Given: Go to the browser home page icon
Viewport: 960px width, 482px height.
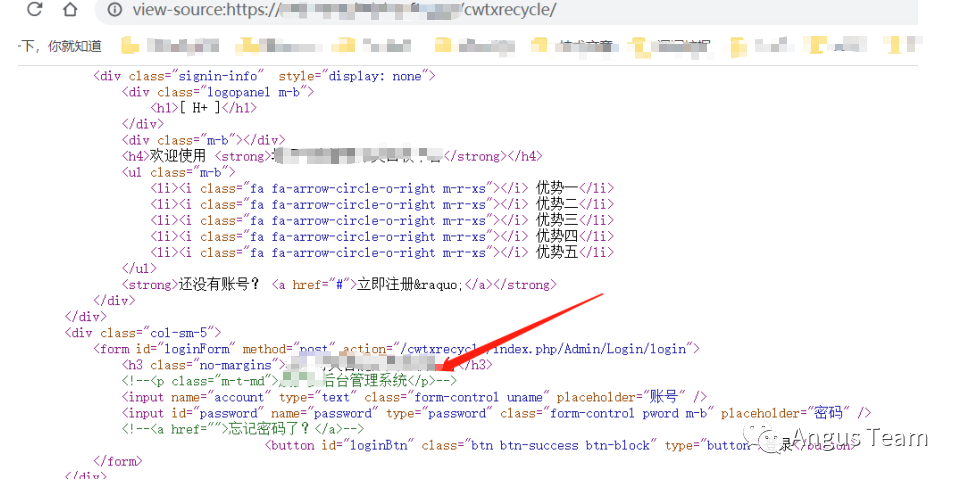Looking at the screenshot, I should click(x=70, y=9).
